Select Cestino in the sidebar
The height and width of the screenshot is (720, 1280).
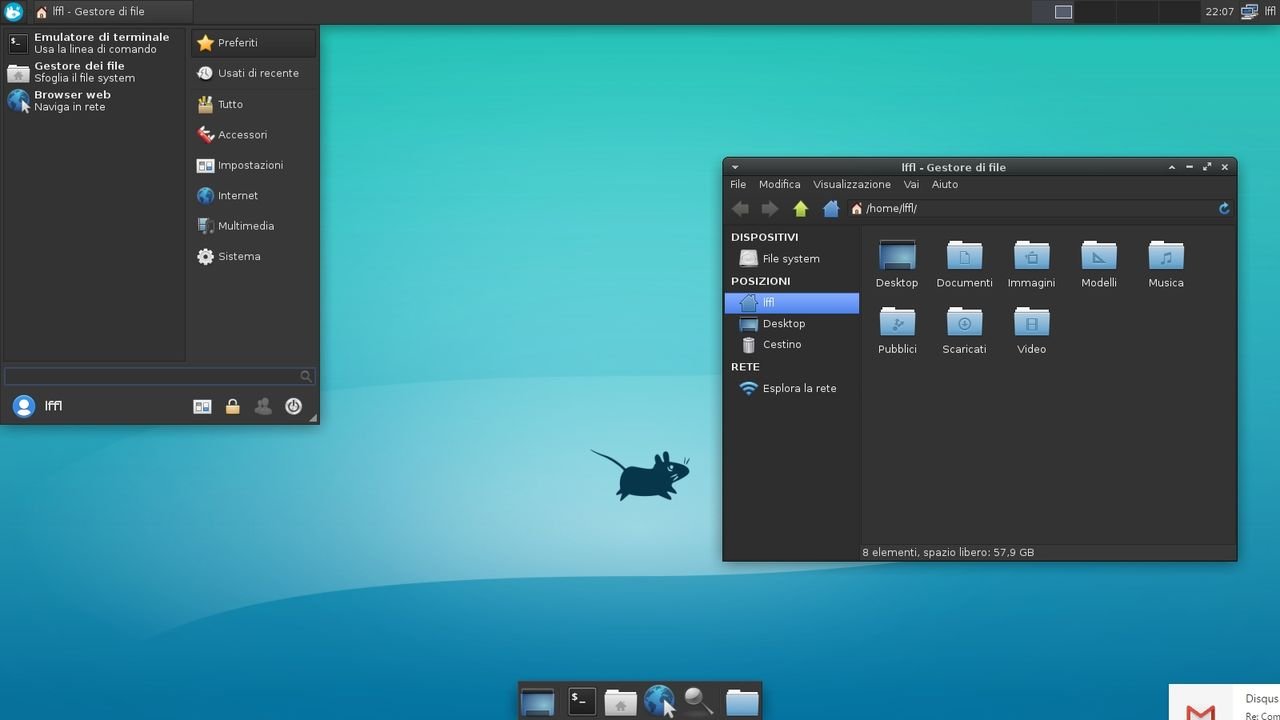coord(781,345)
